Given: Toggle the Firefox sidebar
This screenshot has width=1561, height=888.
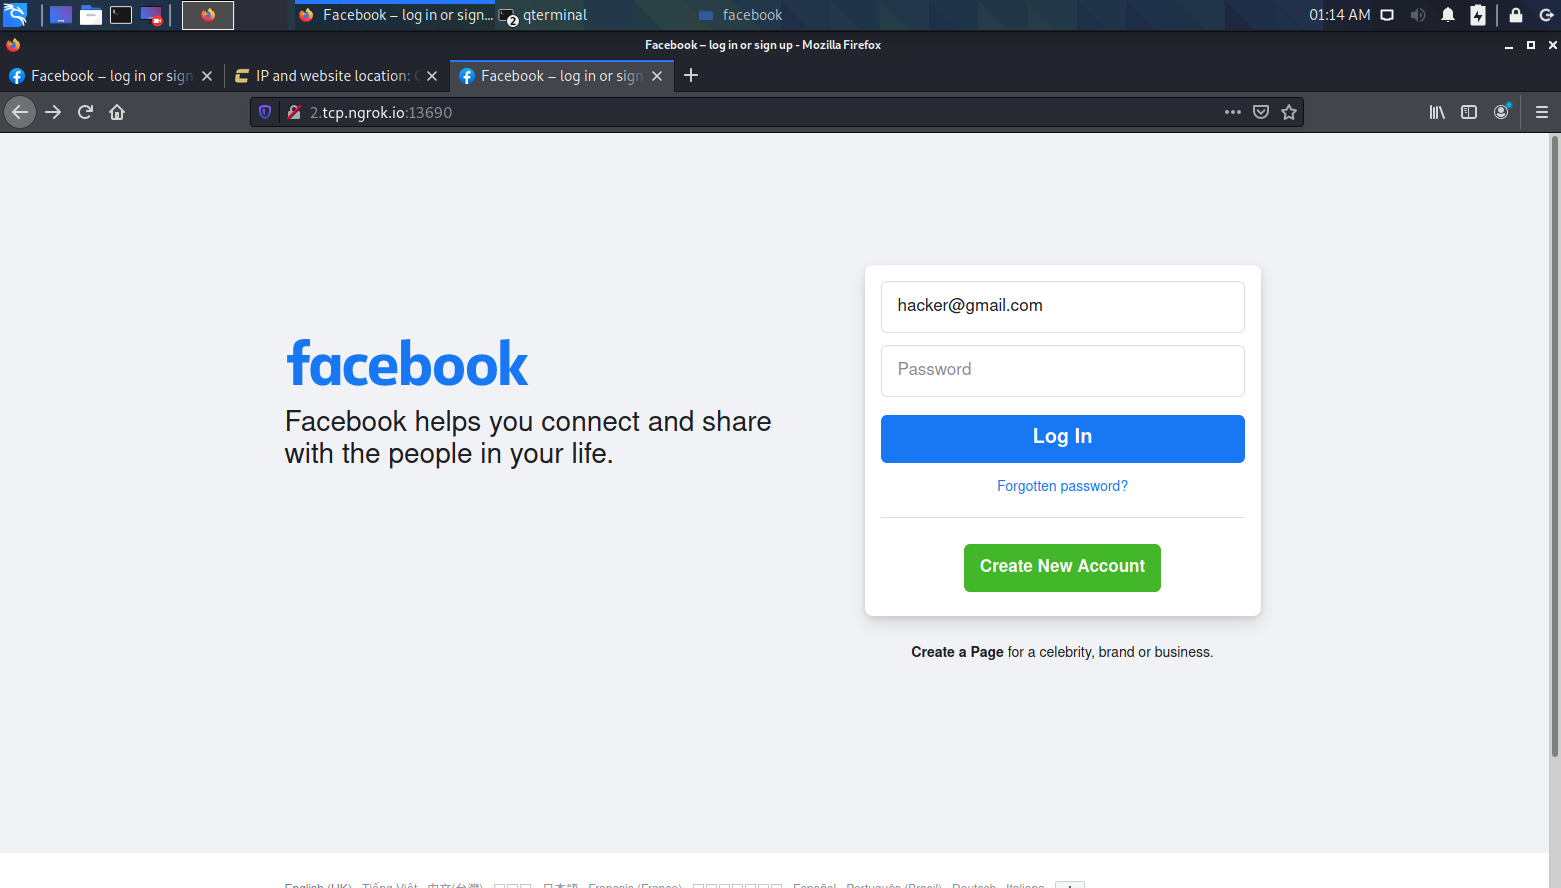Looking at the screenshot, I should [x=1469, y=112].
